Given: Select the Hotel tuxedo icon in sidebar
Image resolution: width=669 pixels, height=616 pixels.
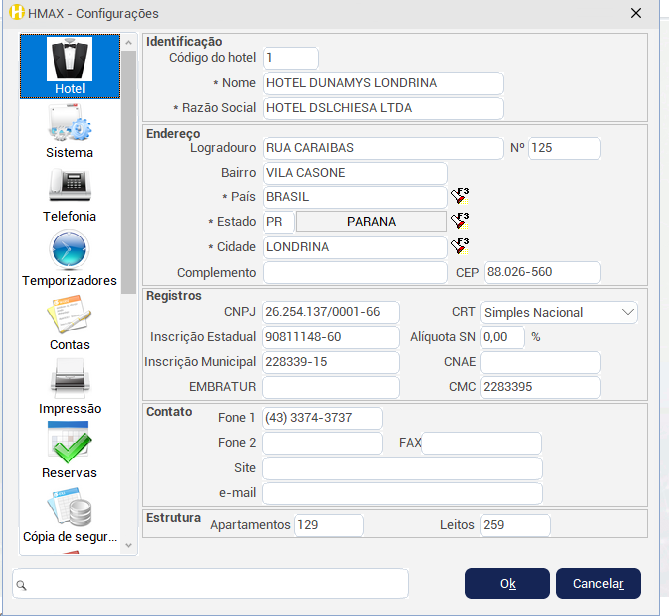Looking at the screenshot, I should click(x=70, y=61).
